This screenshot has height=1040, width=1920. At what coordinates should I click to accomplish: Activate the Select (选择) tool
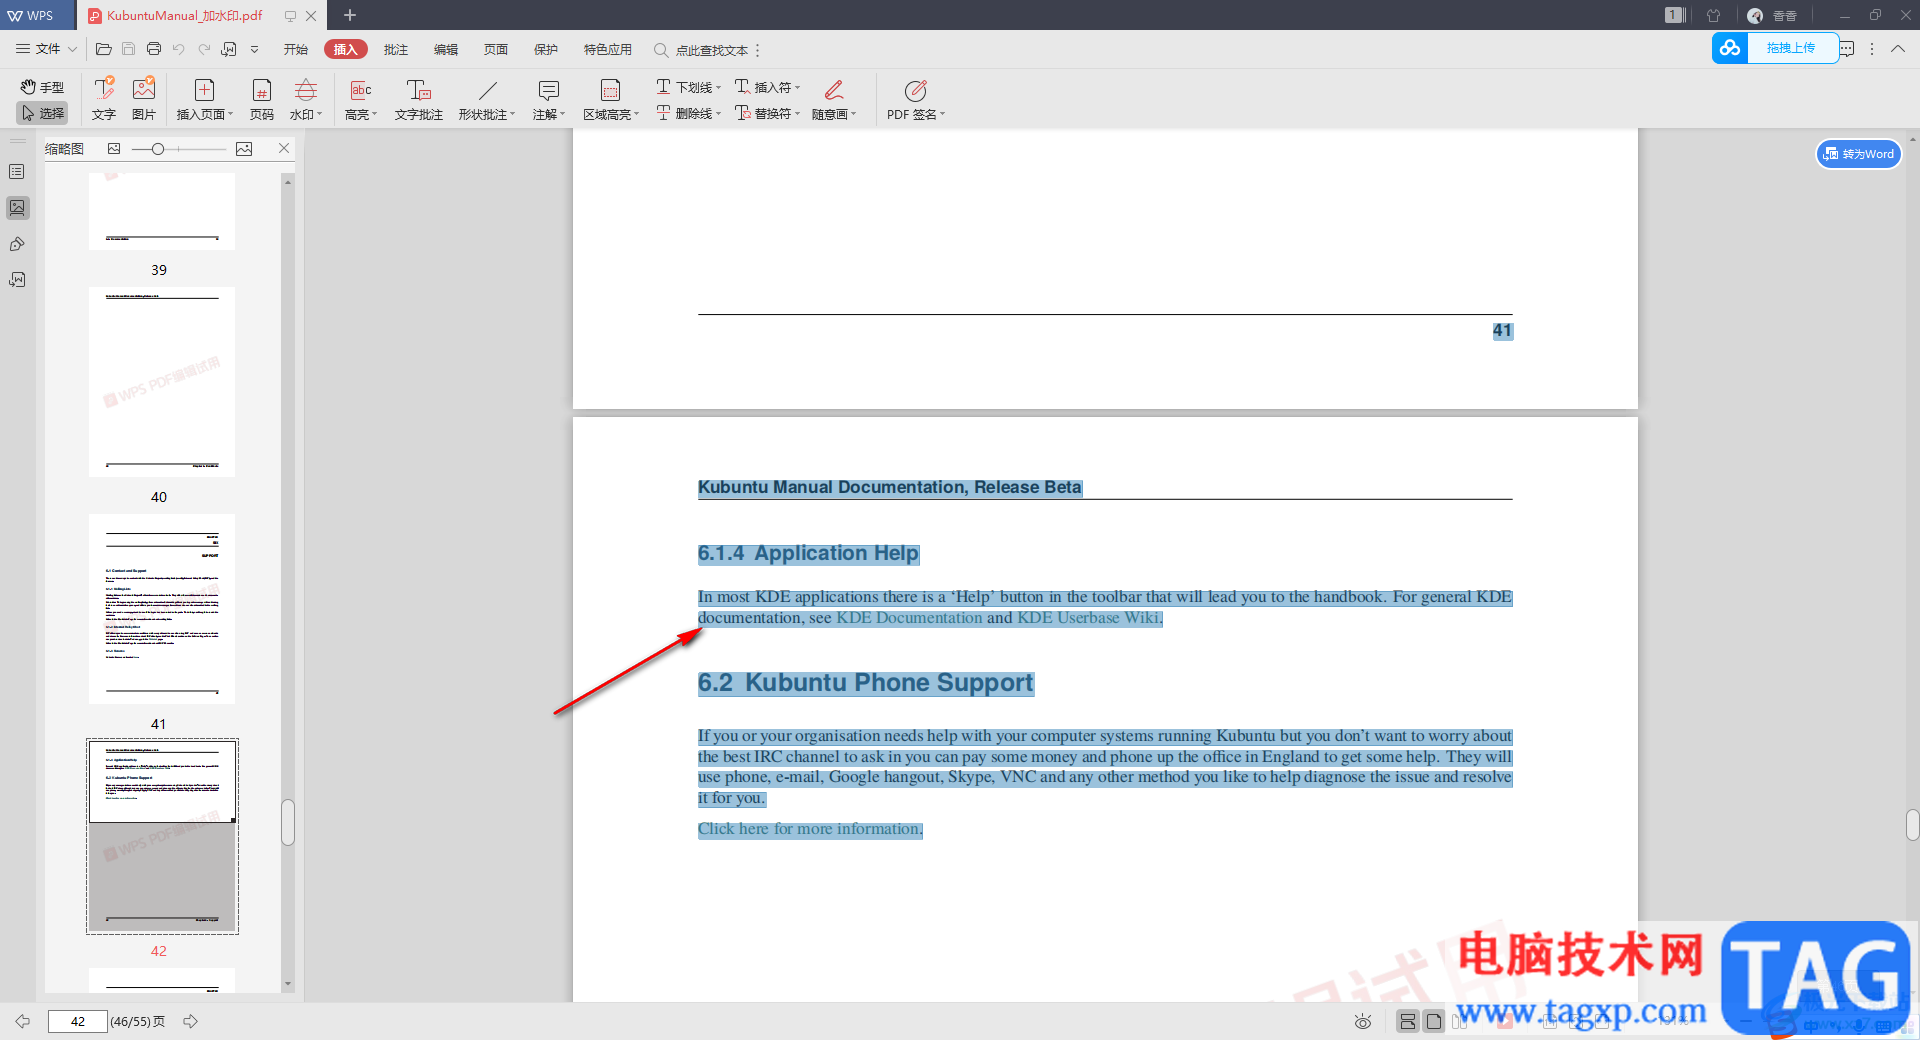tap(42, 113)
